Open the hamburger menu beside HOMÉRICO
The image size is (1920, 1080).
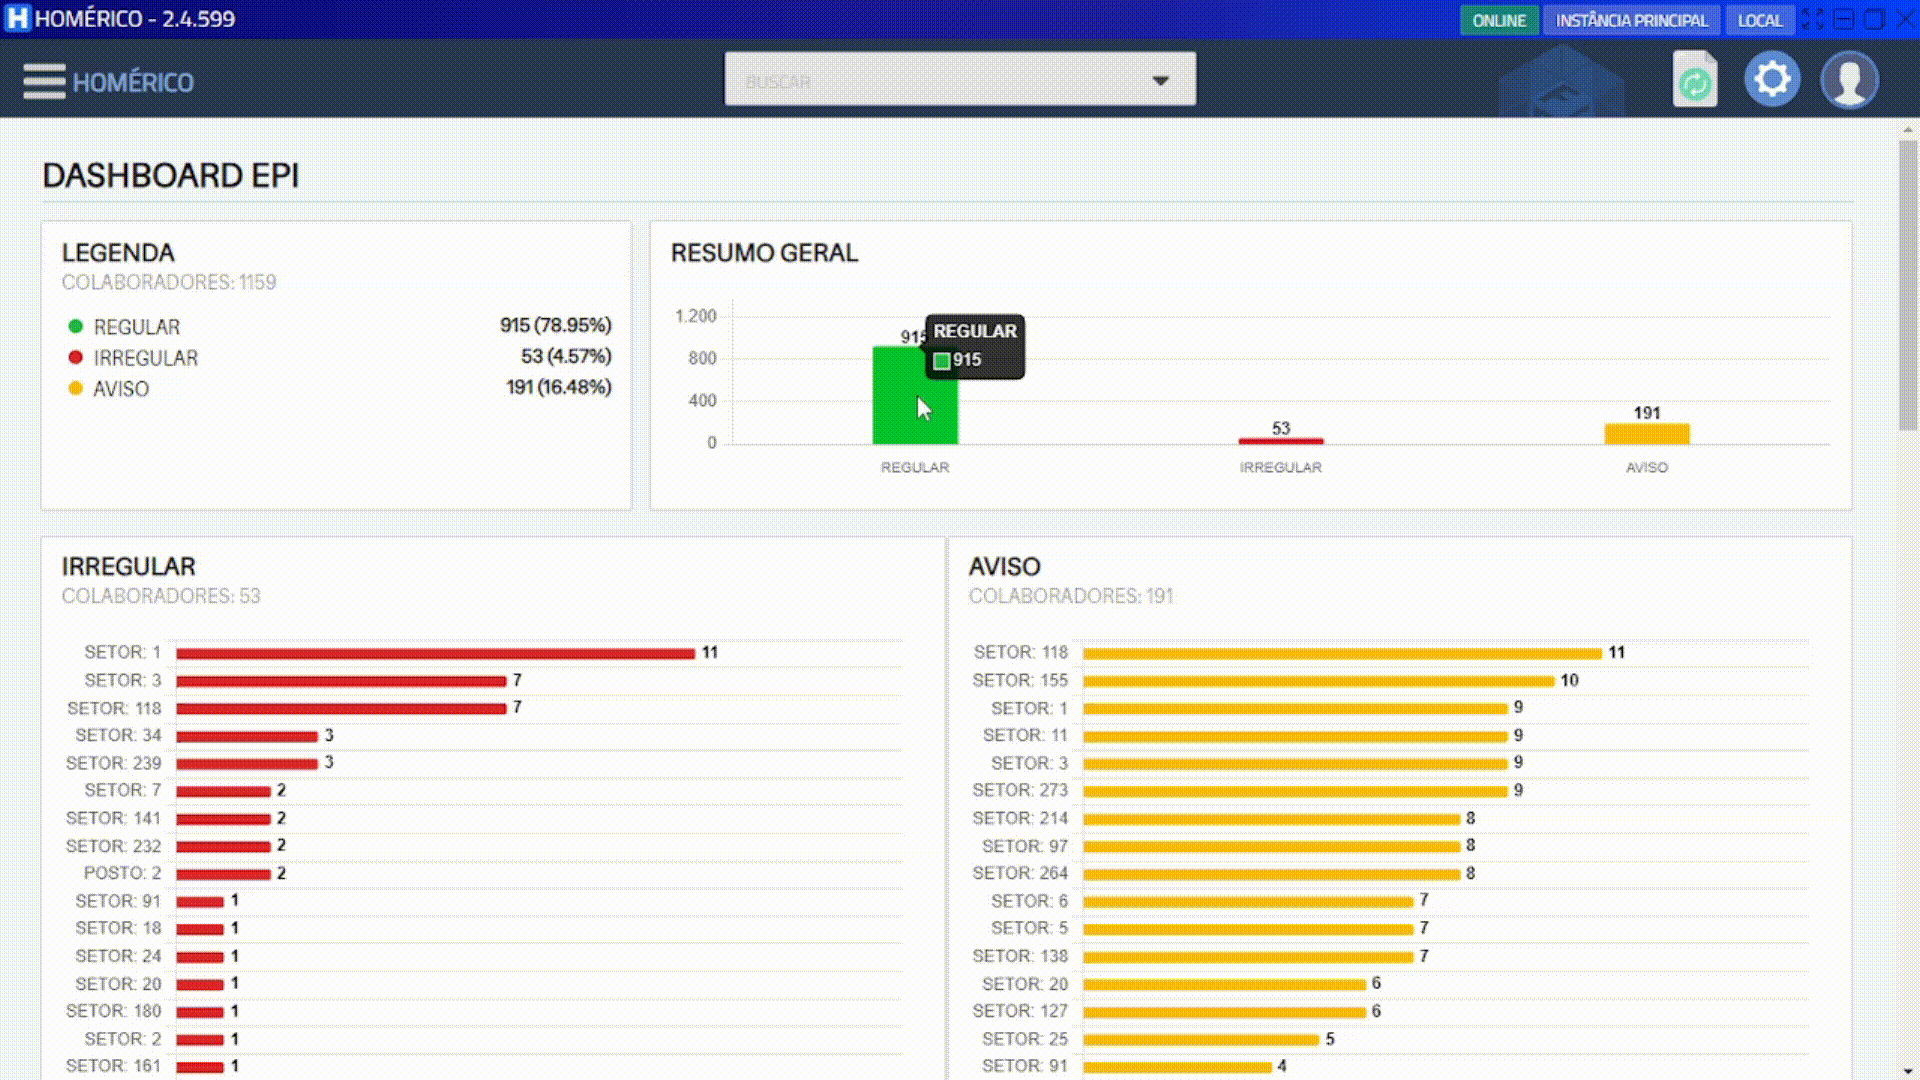(44, 81)
